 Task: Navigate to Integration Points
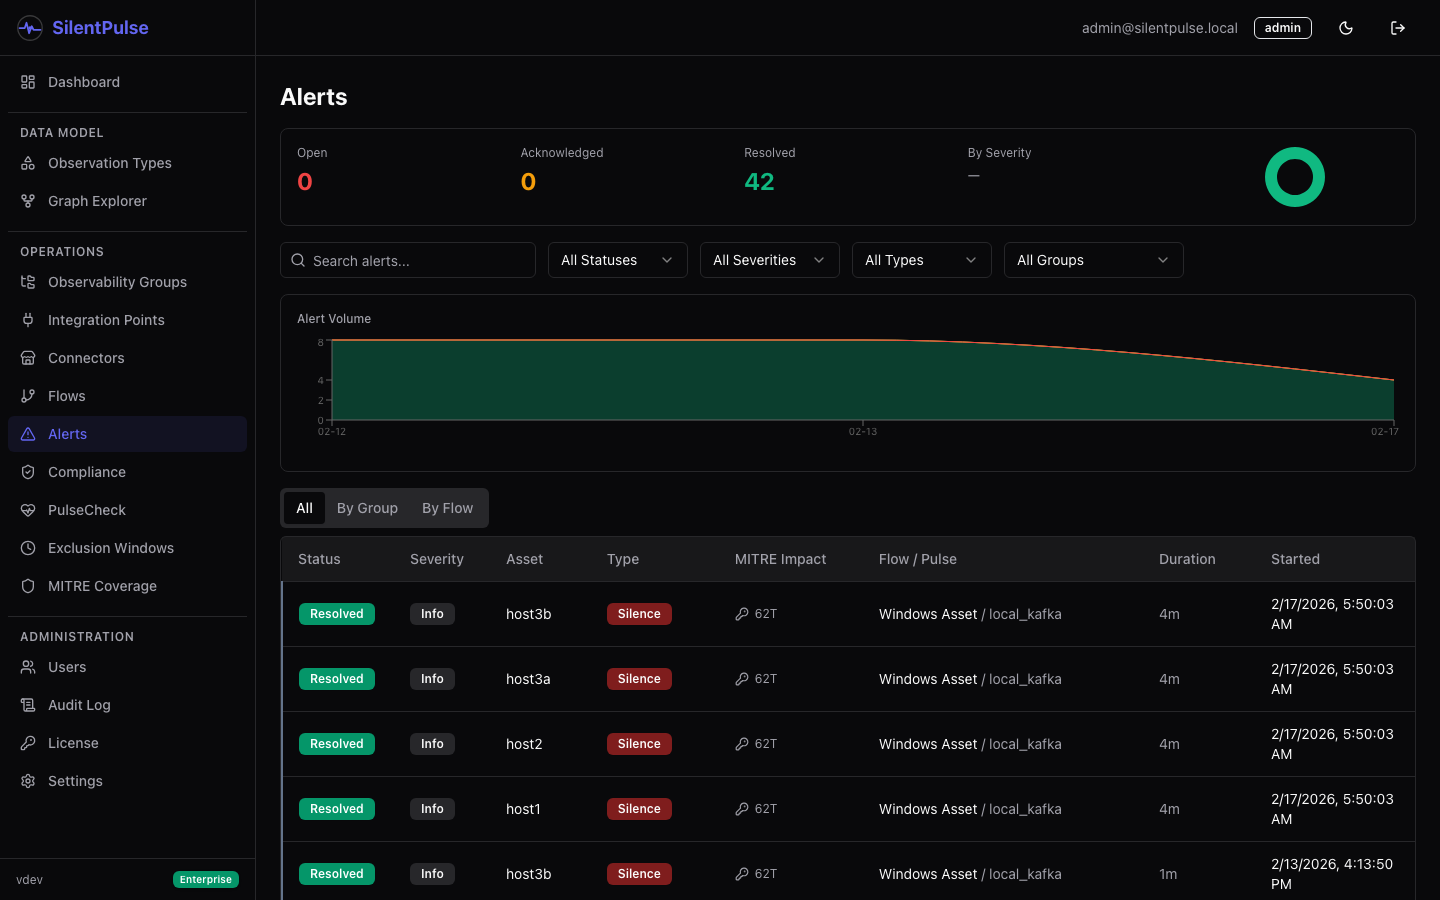pyautogui.click(x=127, y=320)
